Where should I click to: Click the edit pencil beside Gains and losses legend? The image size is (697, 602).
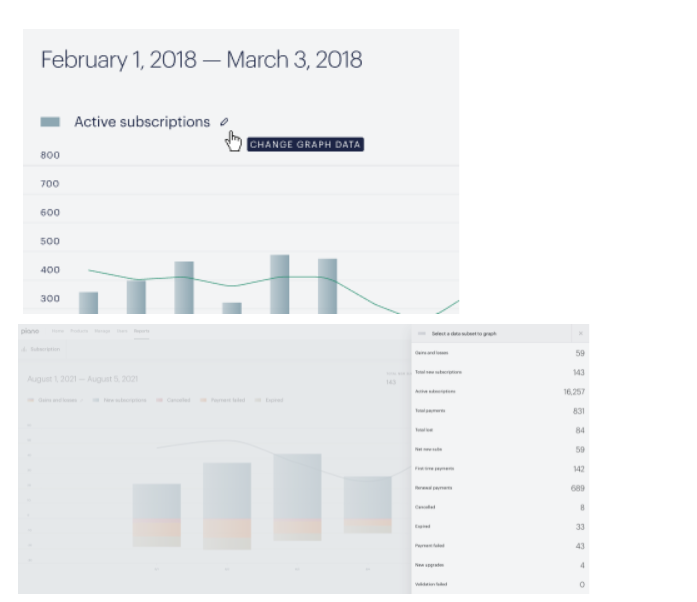click(81, 400)
